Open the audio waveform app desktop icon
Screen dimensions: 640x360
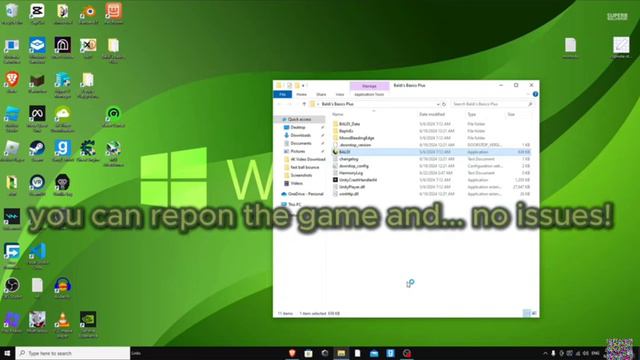pos(12,219)
